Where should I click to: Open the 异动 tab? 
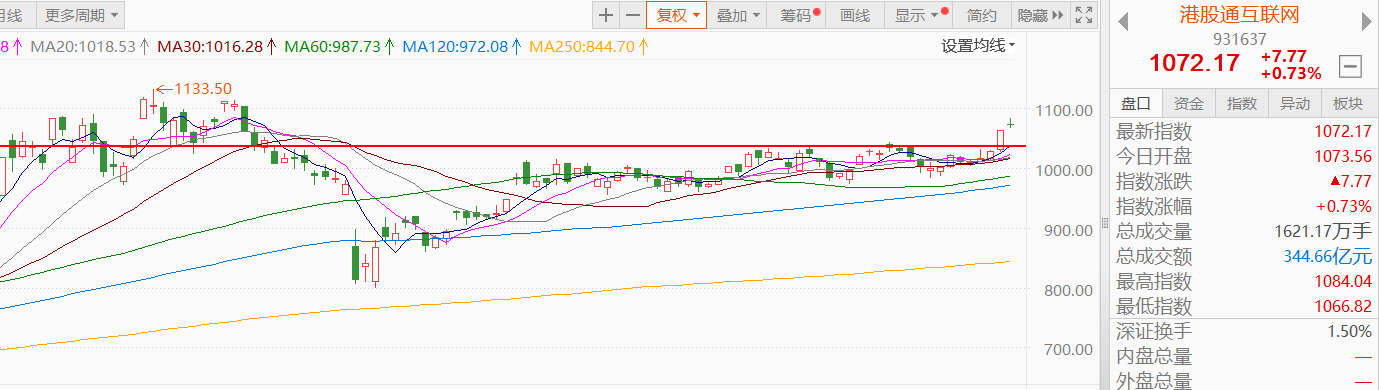pos(1295,103)
